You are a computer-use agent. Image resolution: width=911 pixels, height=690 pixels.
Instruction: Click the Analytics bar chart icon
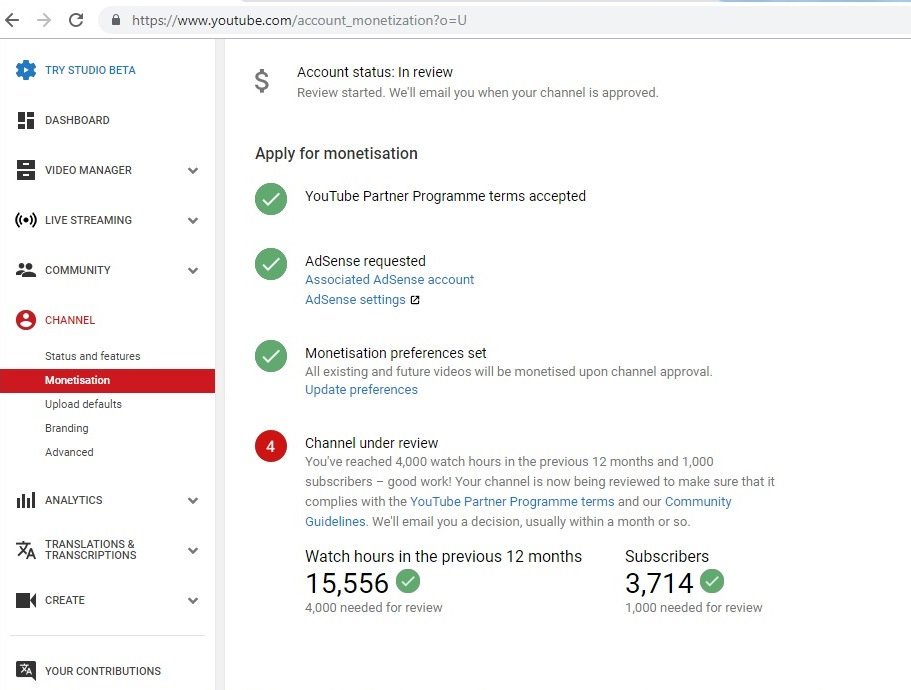[x=26, y=500]
